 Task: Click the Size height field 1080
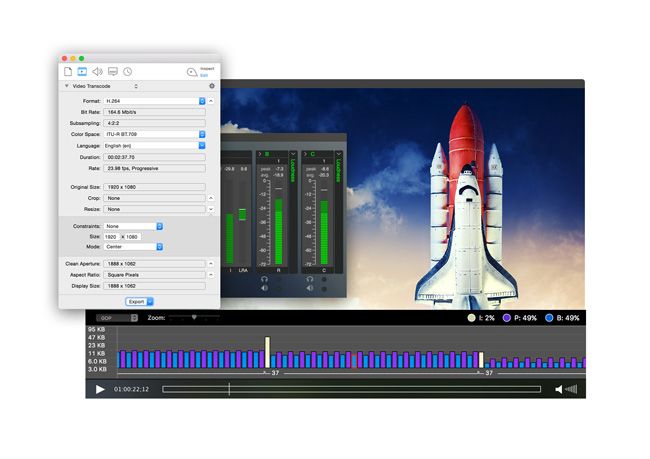(133, 237)
